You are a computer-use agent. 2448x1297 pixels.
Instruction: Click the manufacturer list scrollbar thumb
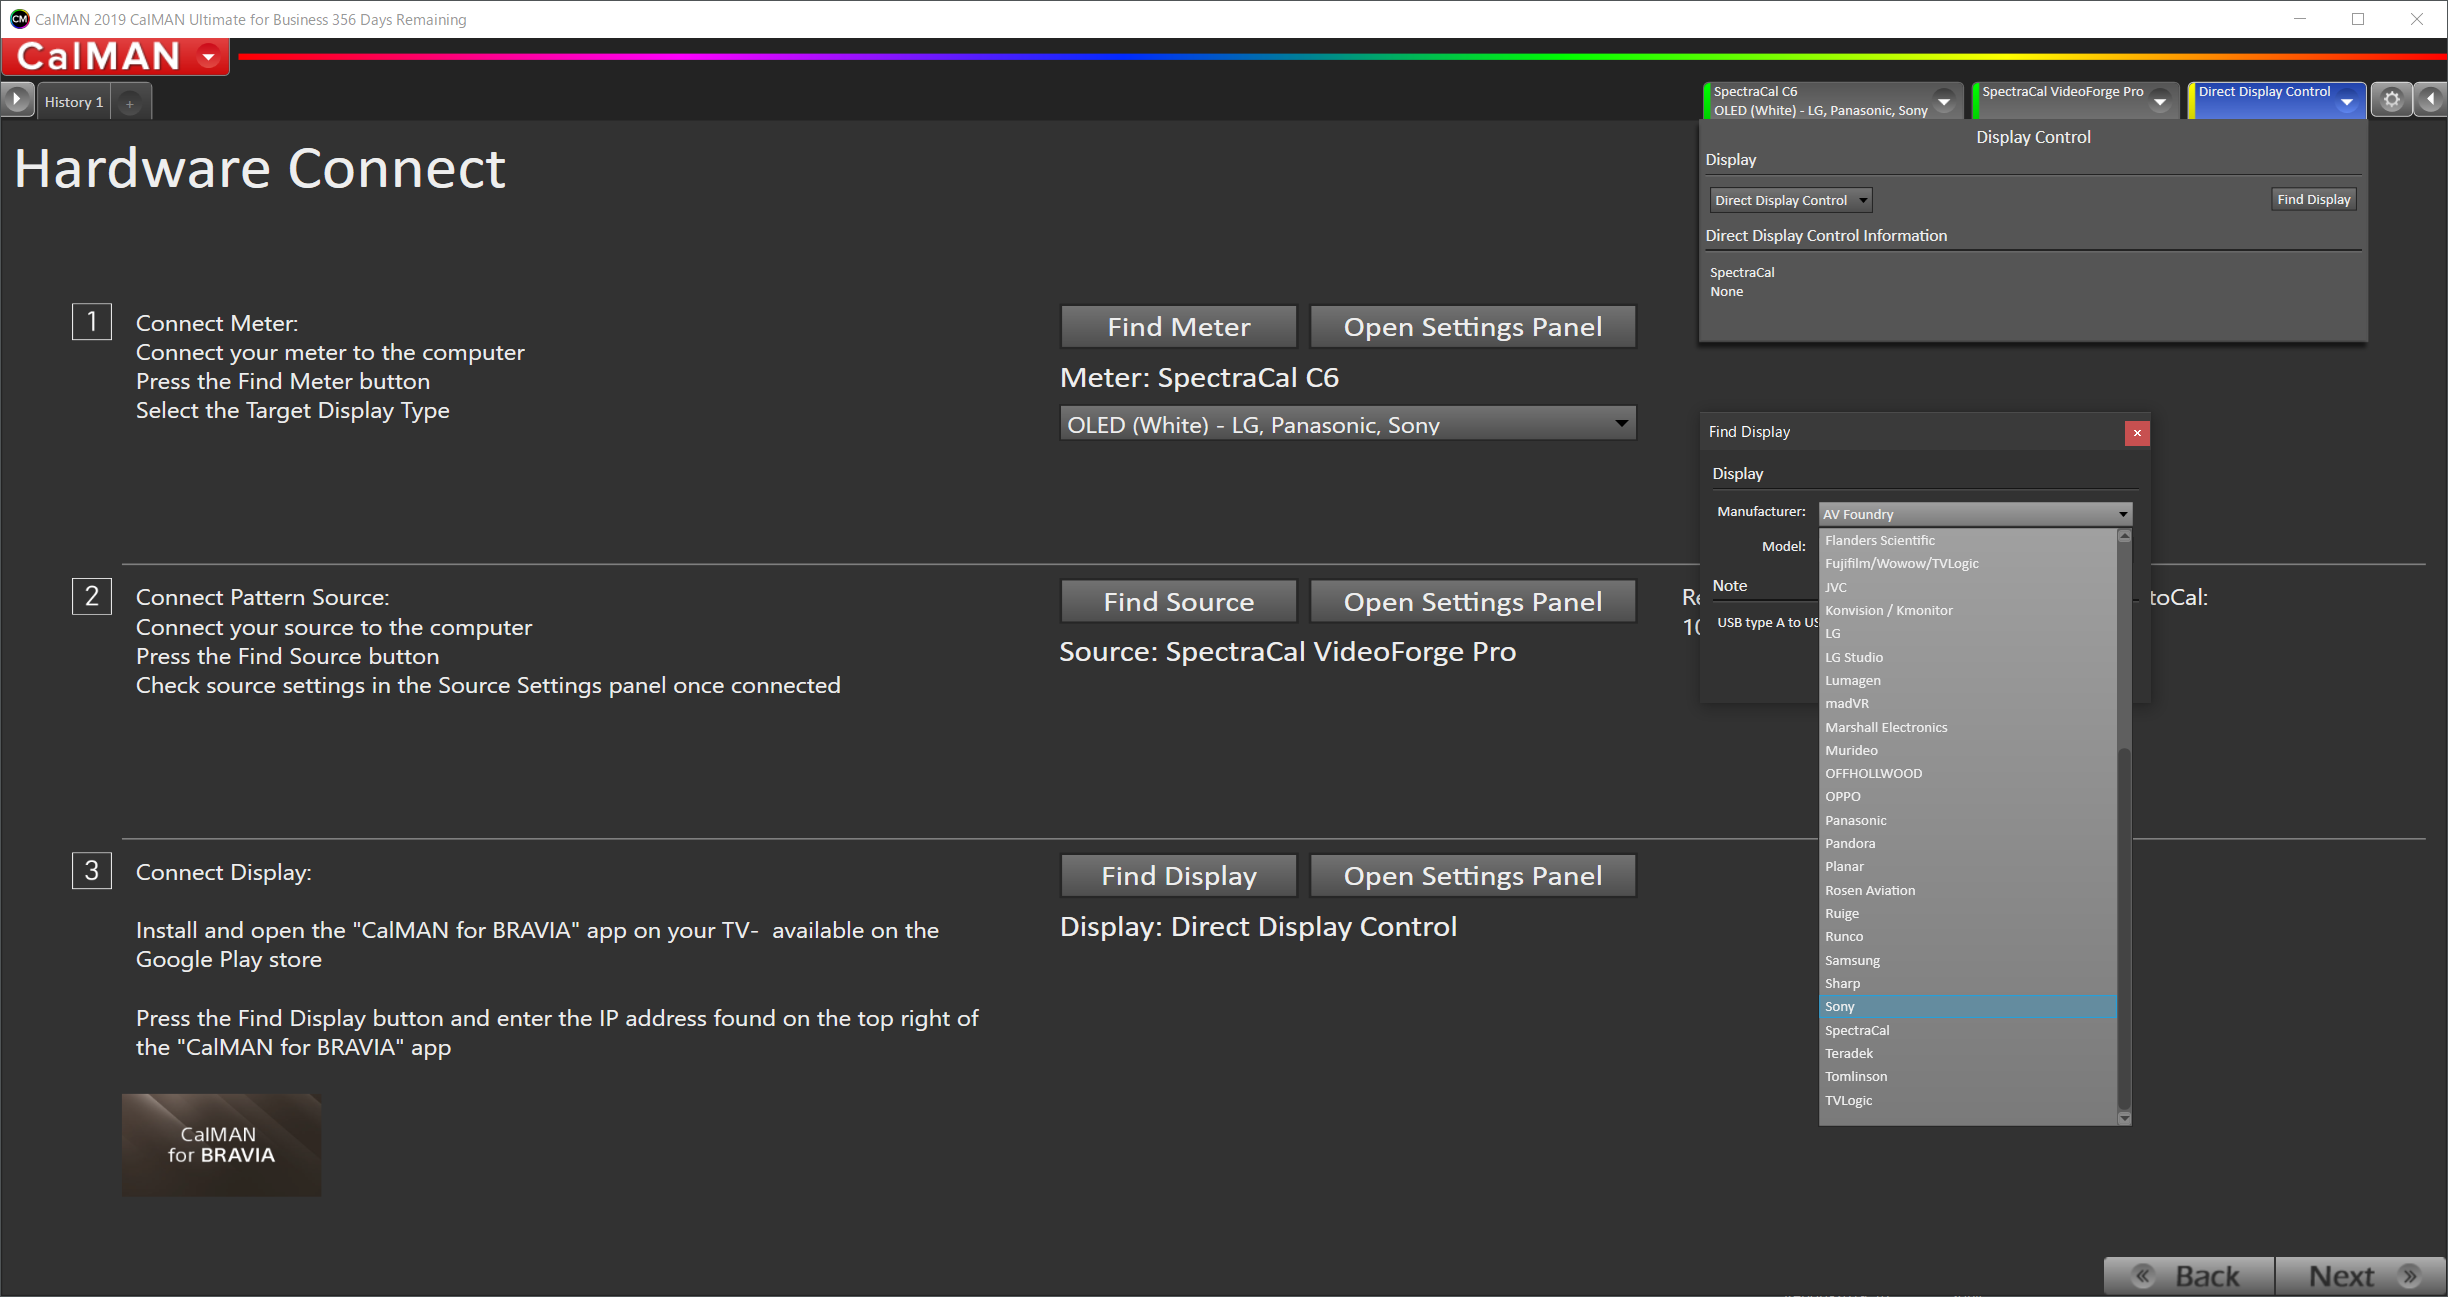click(2124, 929)
